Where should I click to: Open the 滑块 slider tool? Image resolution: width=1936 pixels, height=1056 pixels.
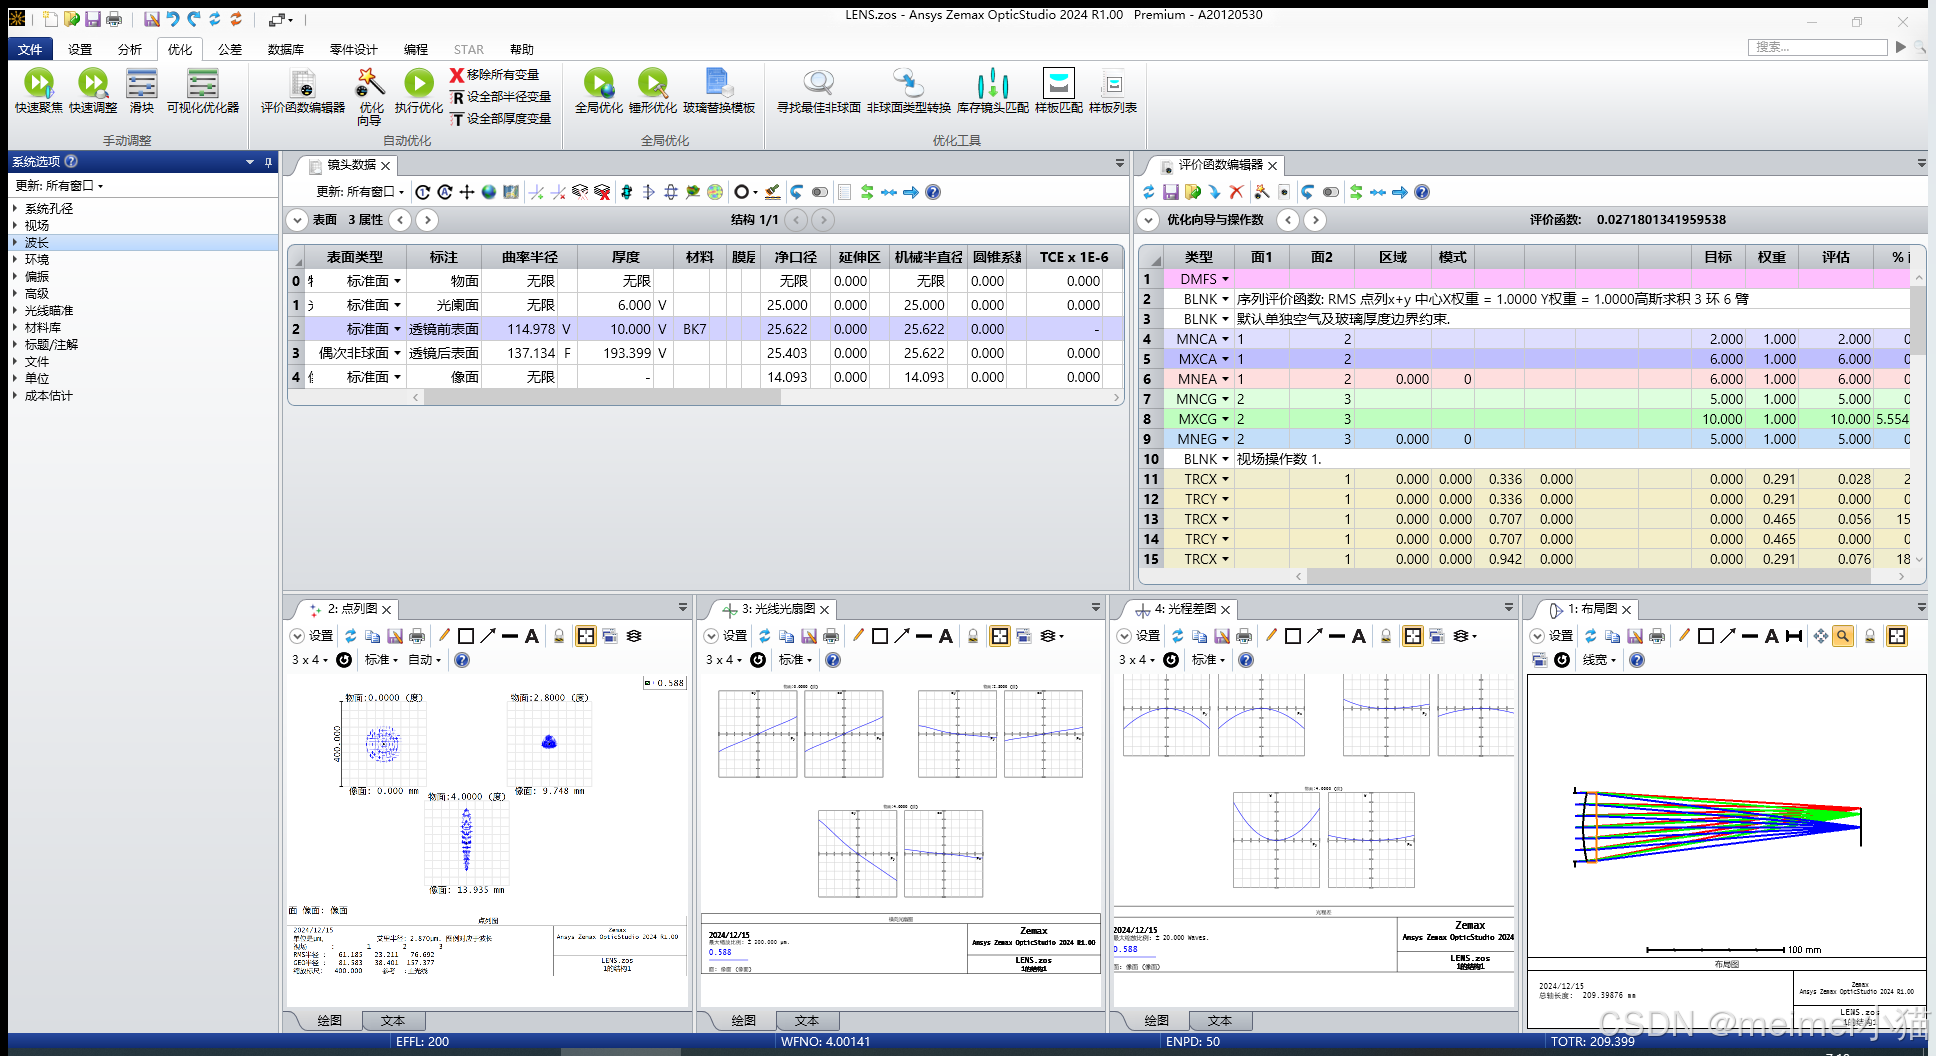[x=142, y=91]
